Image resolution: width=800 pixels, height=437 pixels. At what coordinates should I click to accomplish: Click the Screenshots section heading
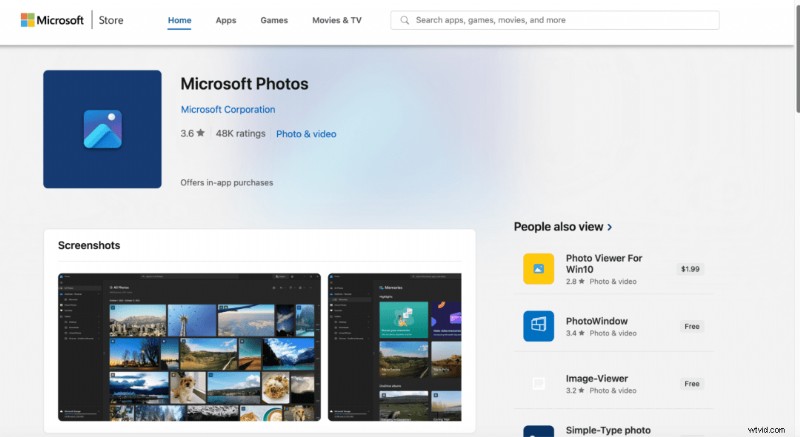pos(89,245)
